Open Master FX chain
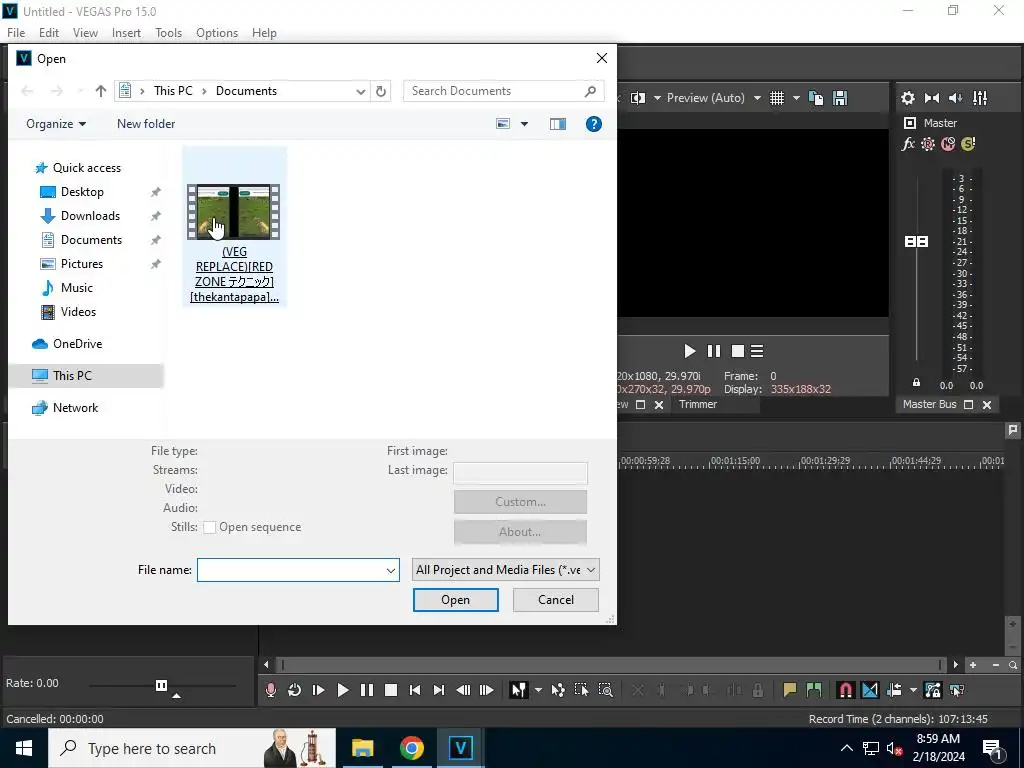The height and width of the screenshot is (768, 1024). click(908, 144)
